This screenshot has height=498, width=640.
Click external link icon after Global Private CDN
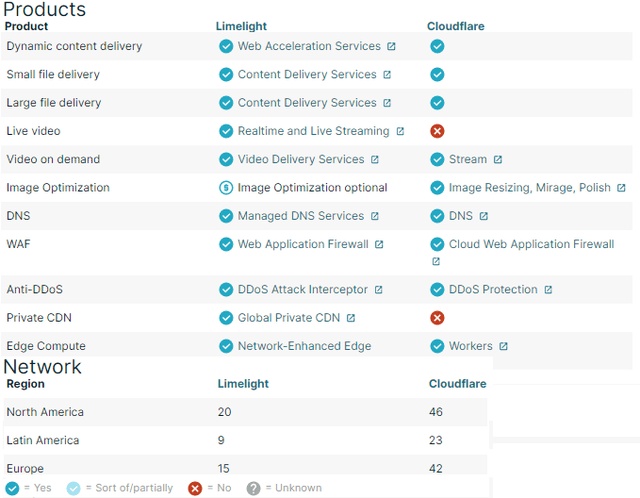(x=351, y=318)
